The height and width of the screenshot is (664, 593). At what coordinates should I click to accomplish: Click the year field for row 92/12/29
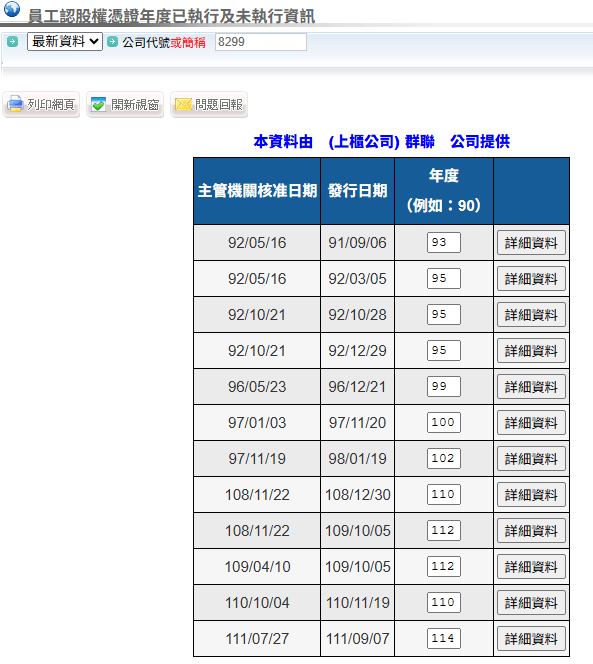pos(443,350)
